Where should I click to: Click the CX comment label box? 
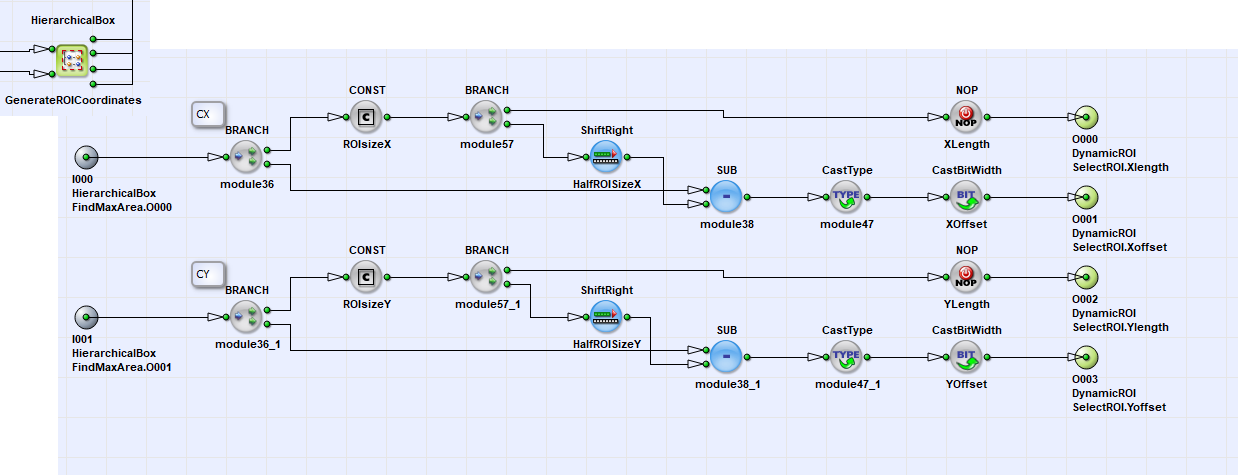[208, 115]
